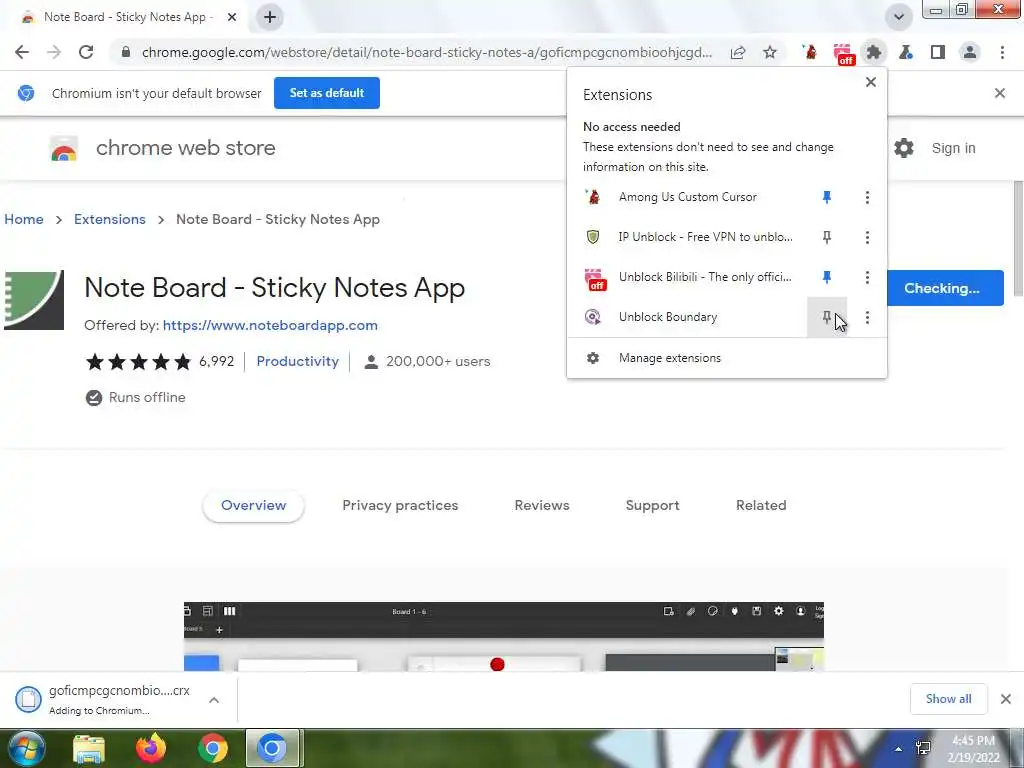This screenshot has height=768, width=1024.
Task: Close the Note Board browser tab
Action: [232, 17]
